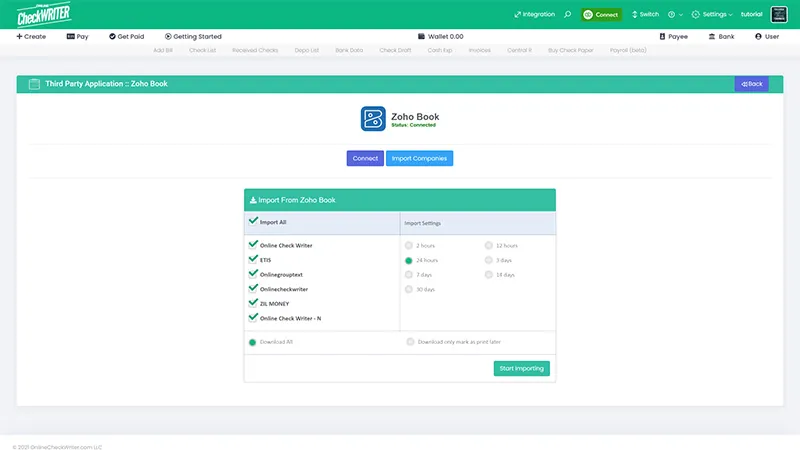Click the tutorial username label
The width and height of the screenshot is (800, 450).
click(x=752, y=14)
